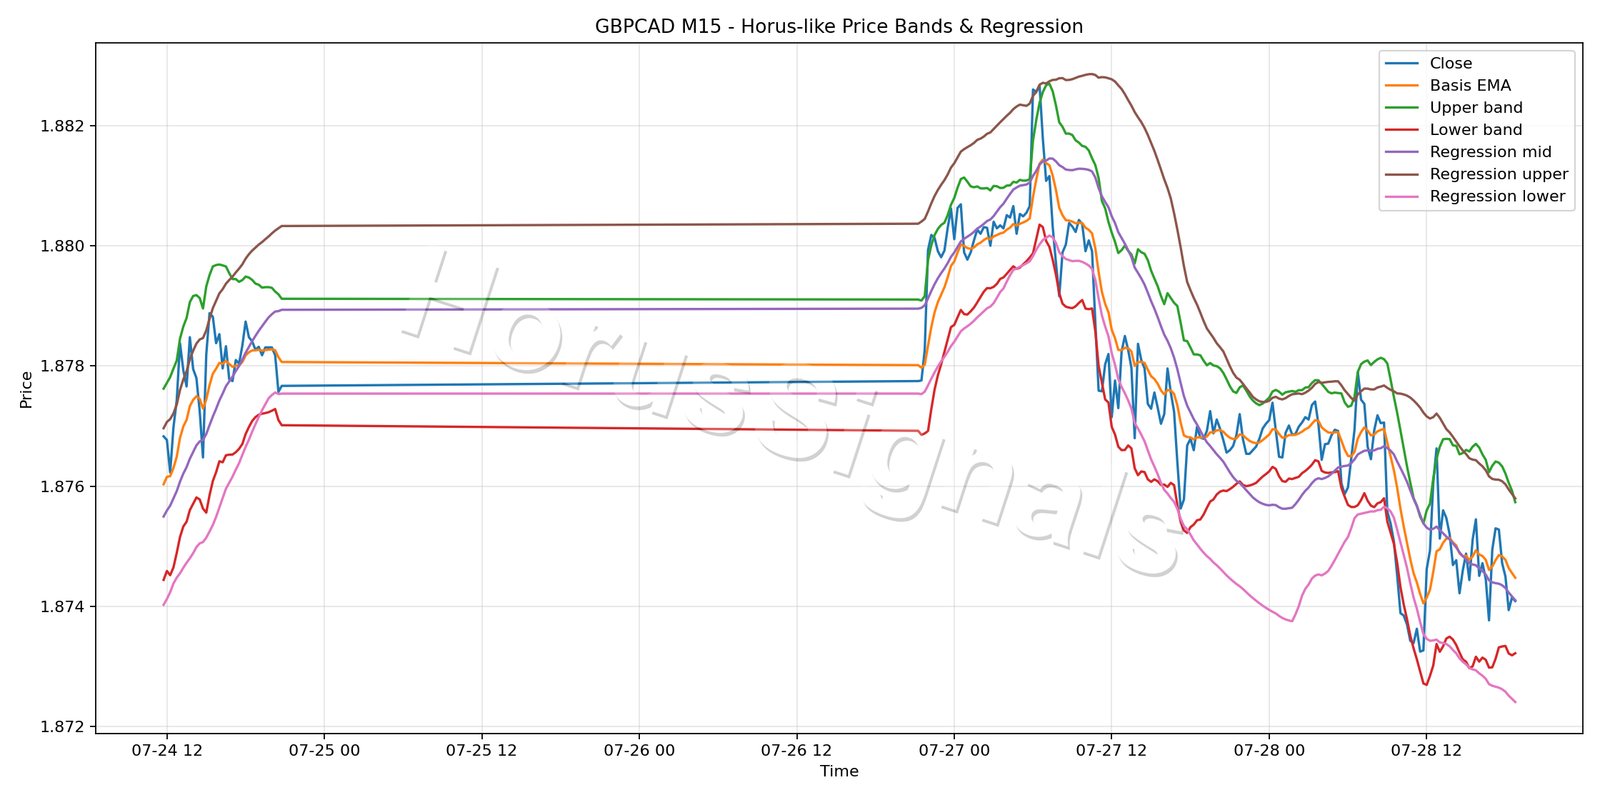Image resolution: width=1600 pixels, height=800 pixels.
Task: Click x-axis tick label '07-26 00'
Action: (639, 750)
